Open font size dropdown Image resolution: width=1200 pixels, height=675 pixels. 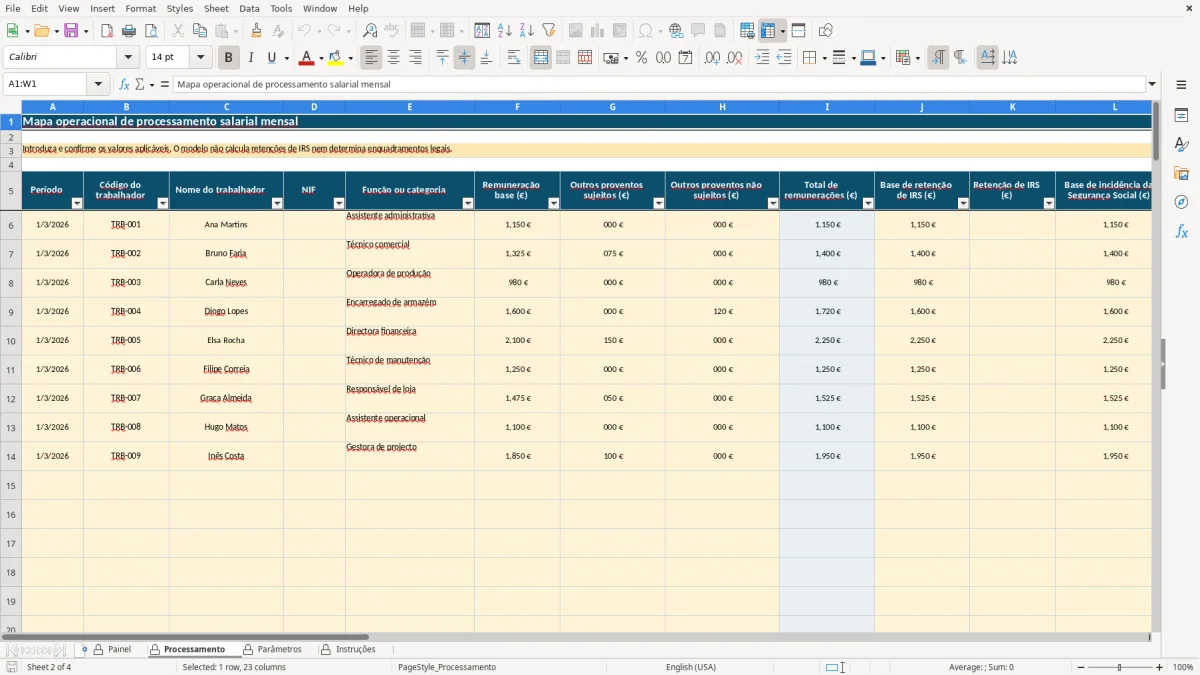point(200,58)
